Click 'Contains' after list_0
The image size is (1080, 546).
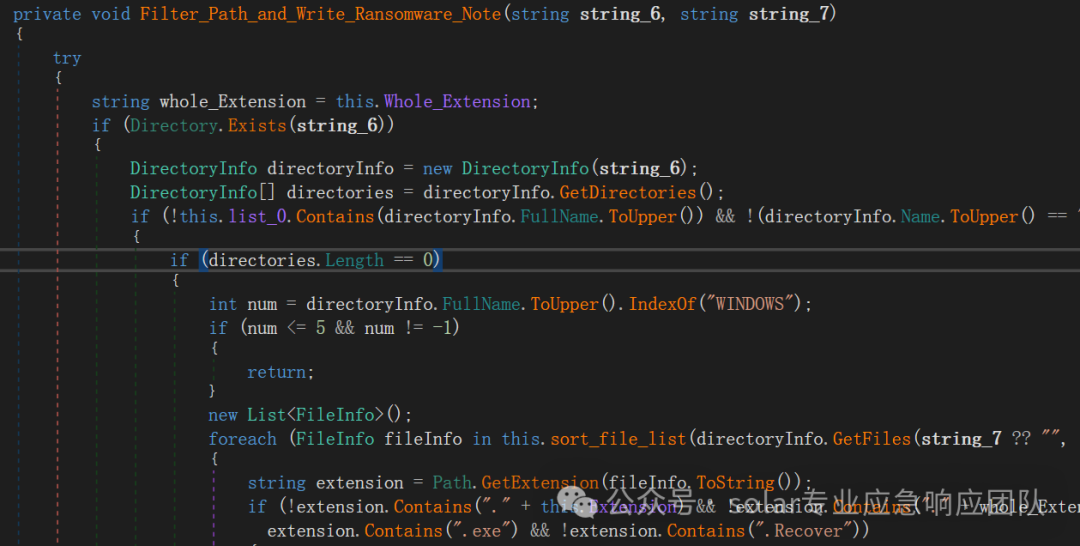(335, 217)
